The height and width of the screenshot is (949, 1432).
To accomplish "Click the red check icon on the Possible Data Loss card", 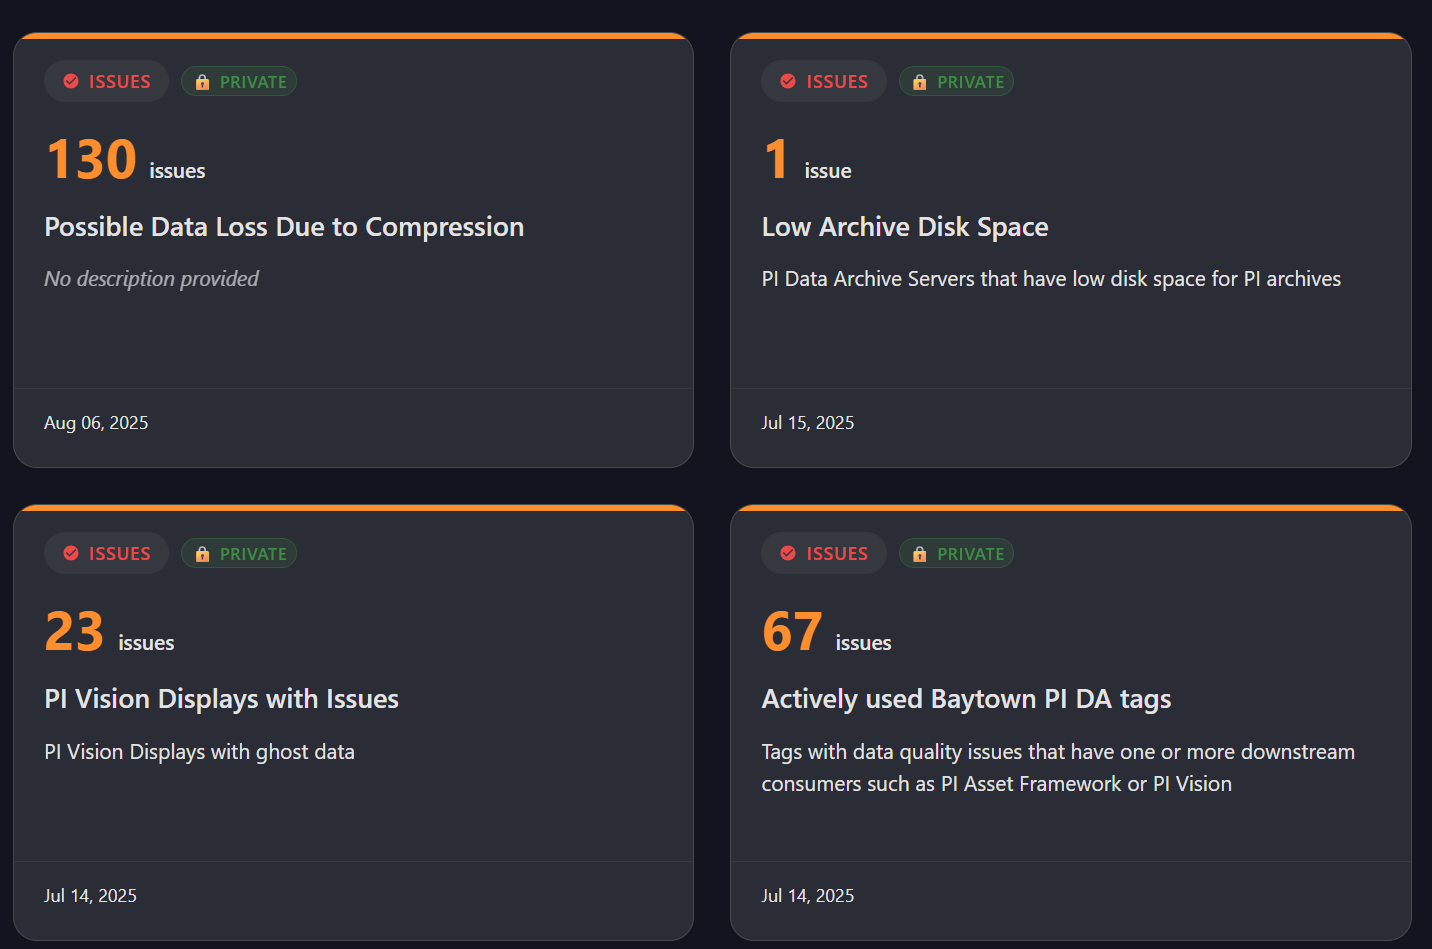I will 71,82.
